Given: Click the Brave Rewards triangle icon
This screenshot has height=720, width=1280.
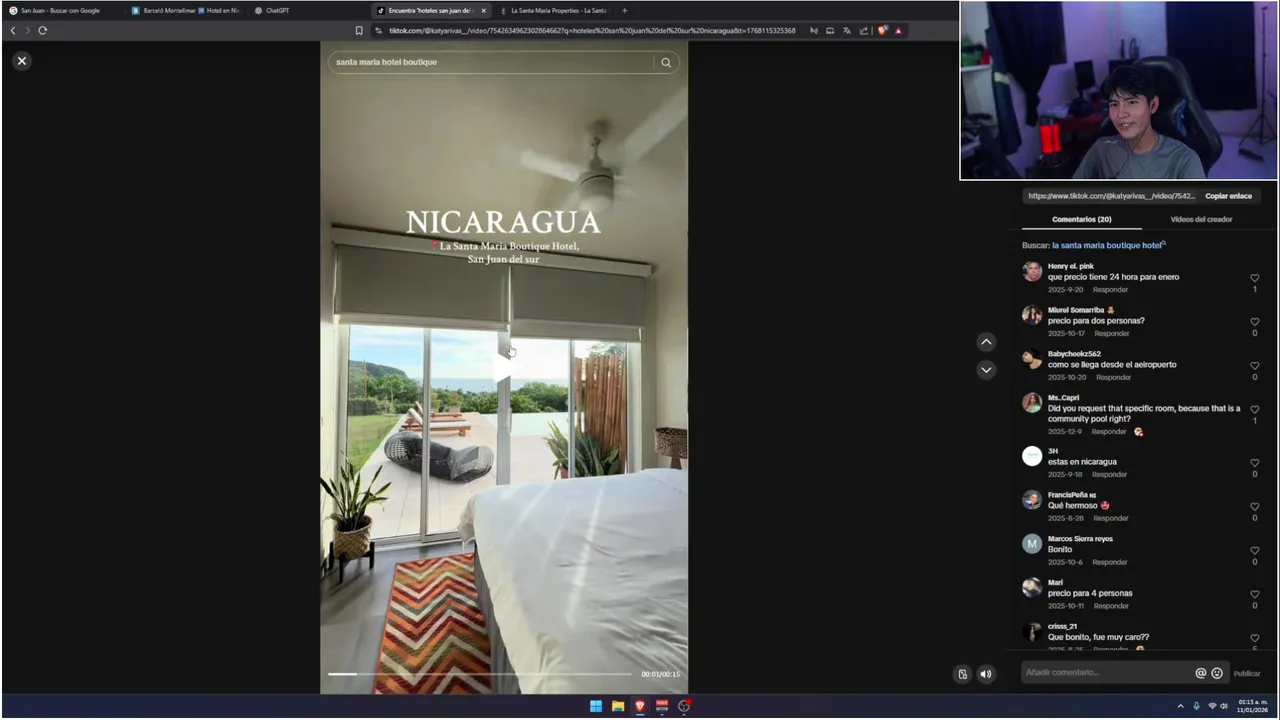Looking at the screenshot, I should point(898,30).
